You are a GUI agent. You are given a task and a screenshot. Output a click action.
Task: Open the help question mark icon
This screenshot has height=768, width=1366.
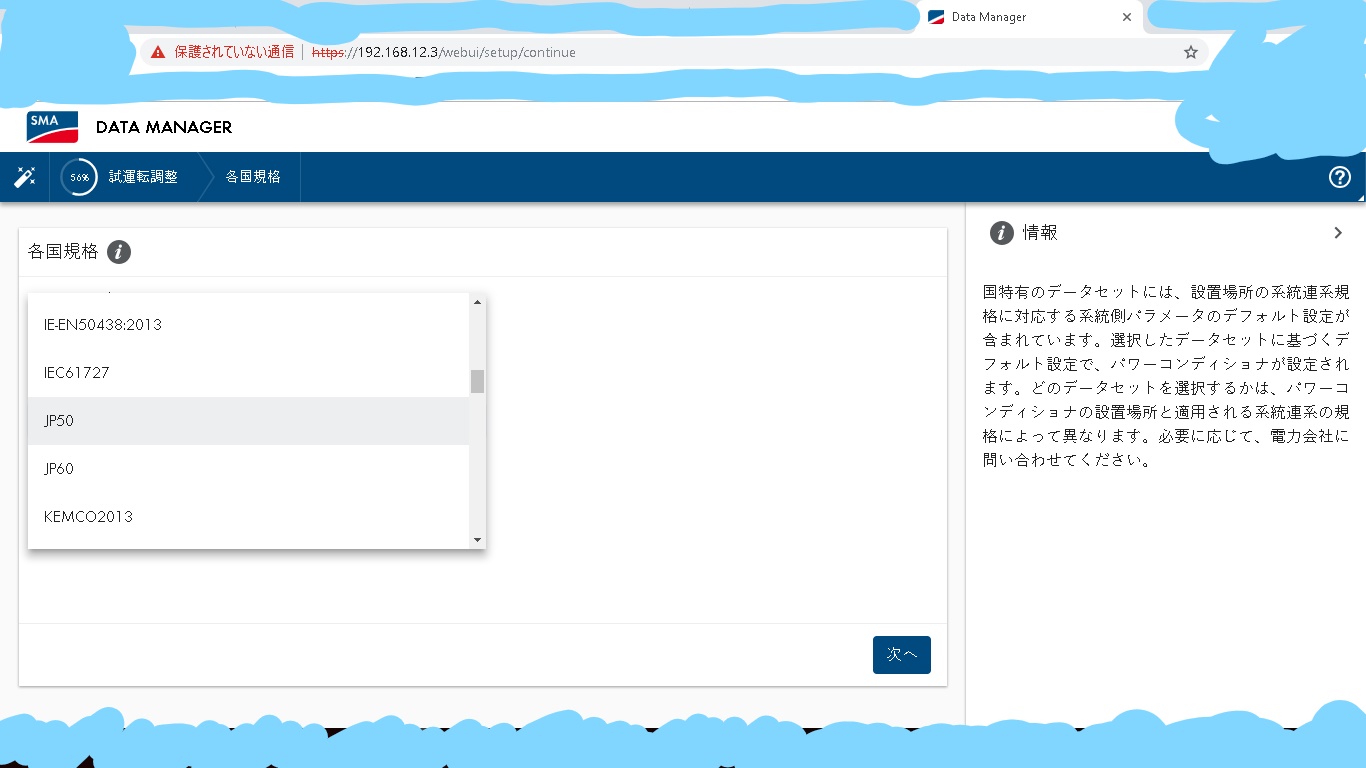(1340, 177)
